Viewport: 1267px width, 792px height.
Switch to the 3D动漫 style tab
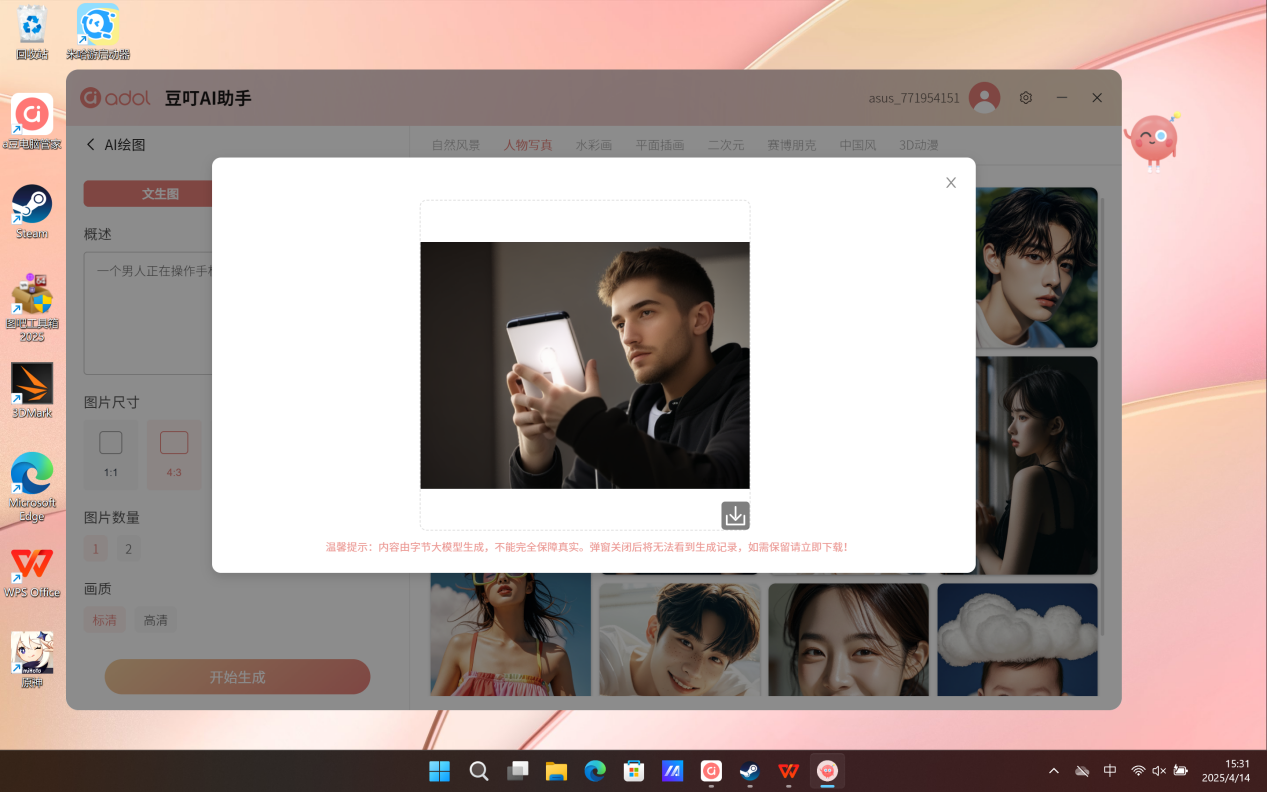[919, 145]
